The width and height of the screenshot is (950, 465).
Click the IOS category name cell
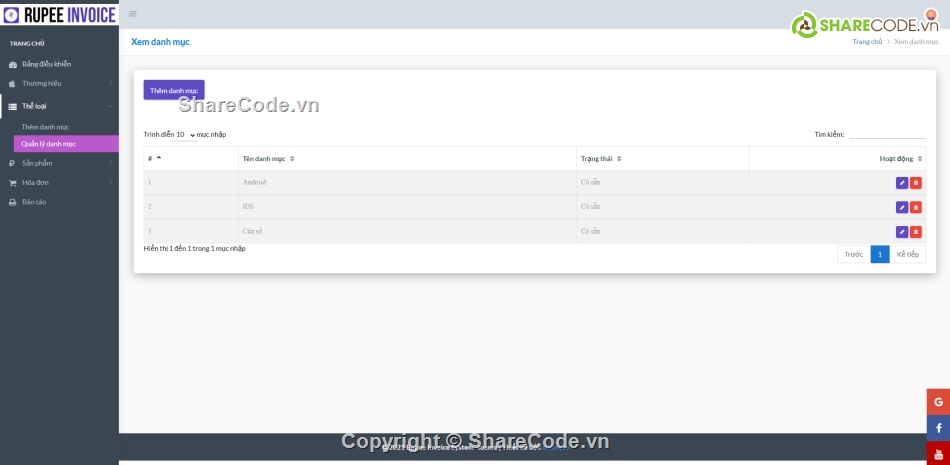coord(407,207)
